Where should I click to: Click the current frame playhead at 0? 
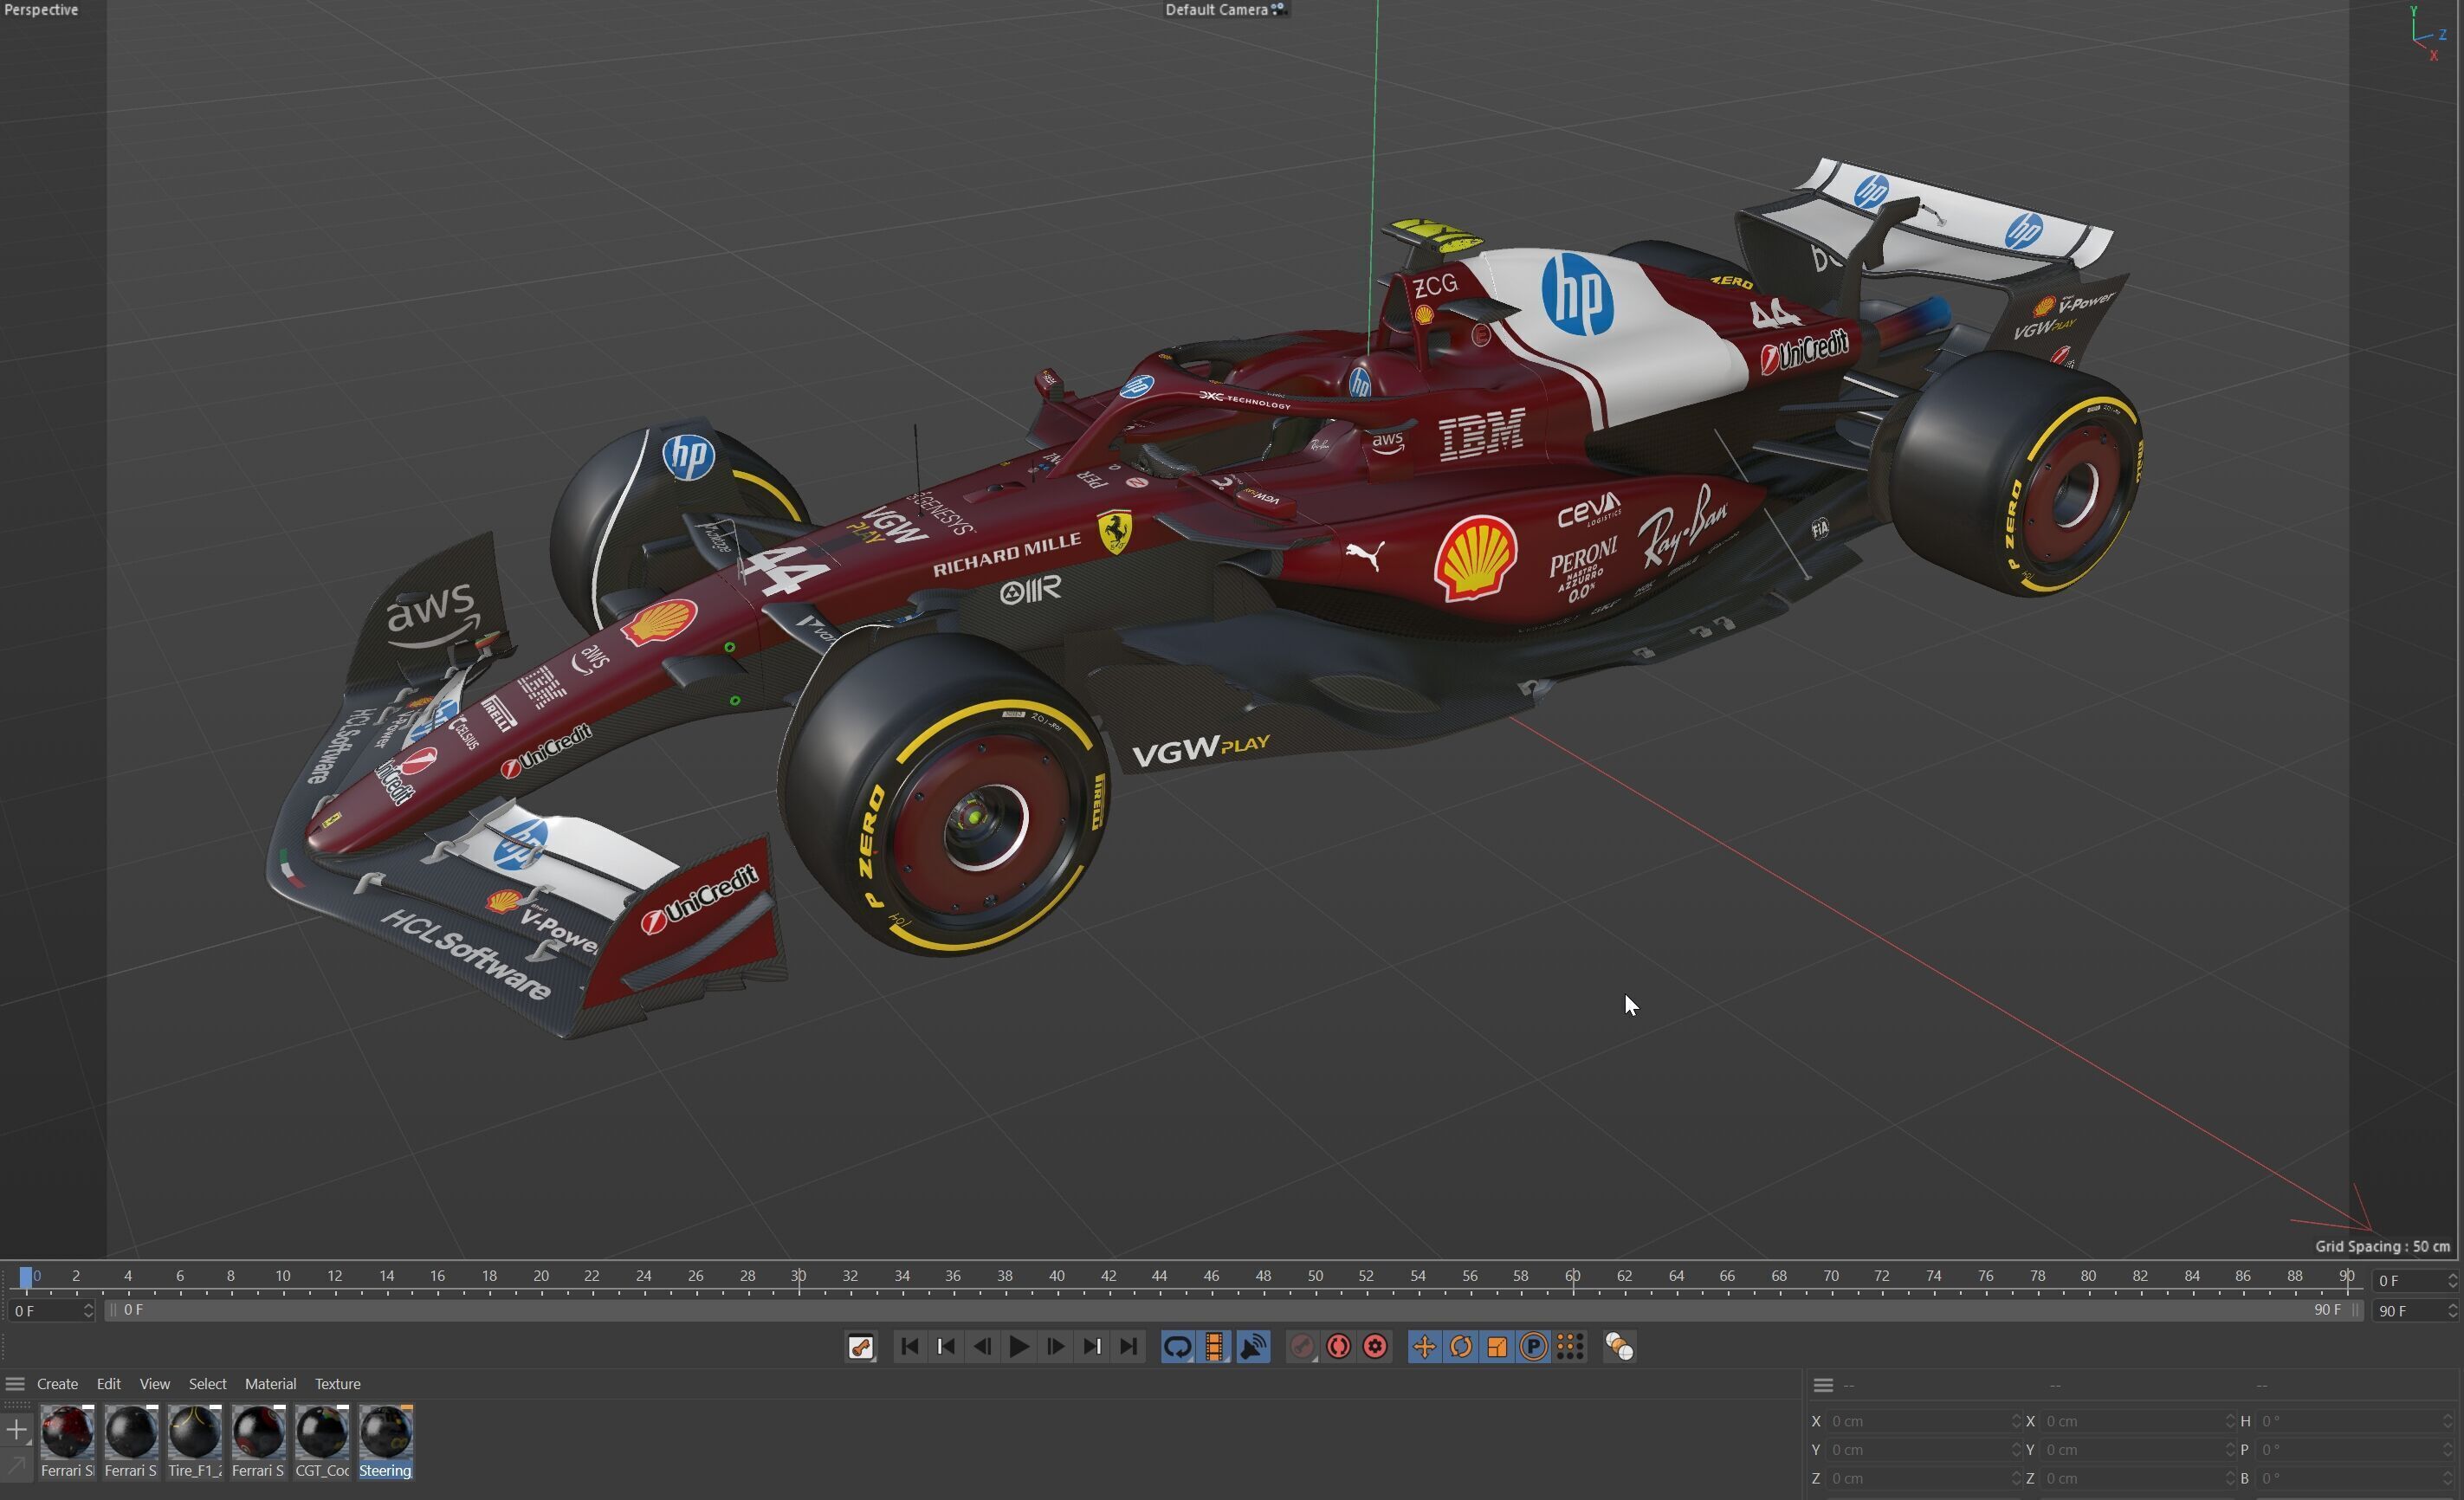[x=25, y=1277]
